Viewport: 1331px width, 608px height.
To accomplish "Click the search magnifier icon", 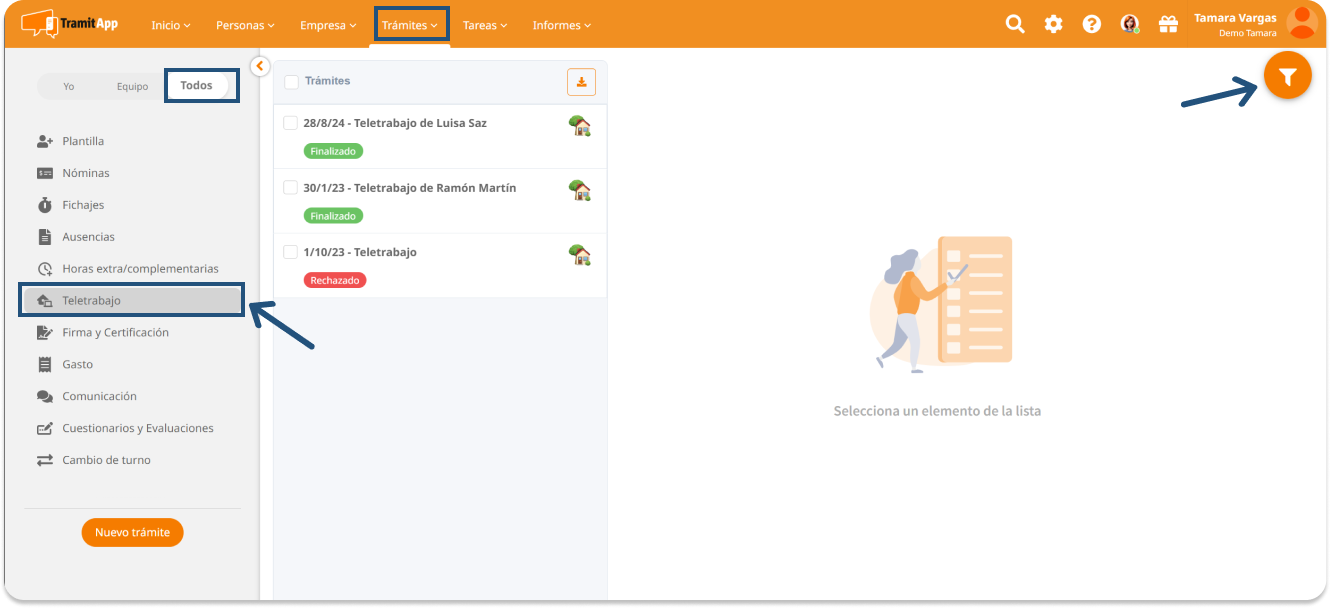I will click(x=1015, y=24).
